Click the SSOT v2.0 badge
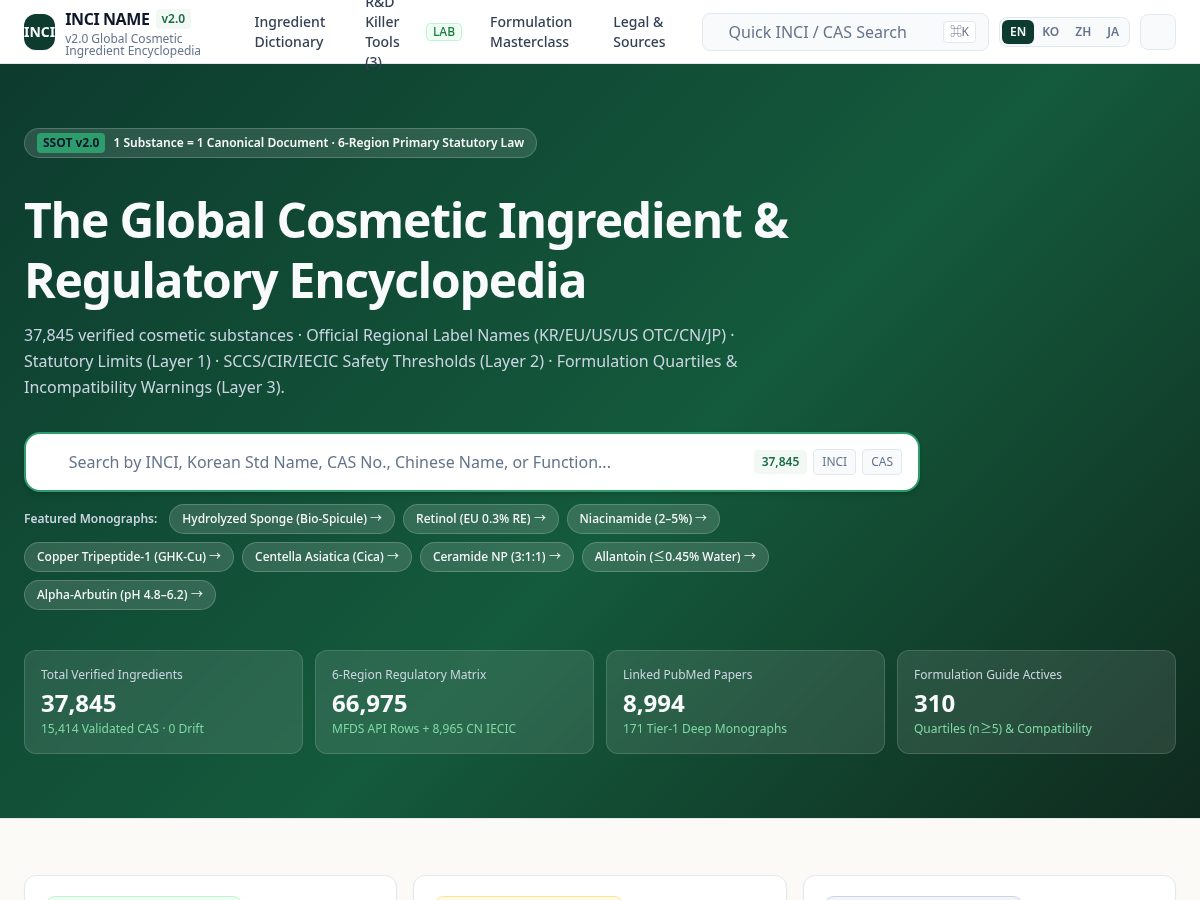This screenshot has width=1200, height=900. [x=71, y=143]
